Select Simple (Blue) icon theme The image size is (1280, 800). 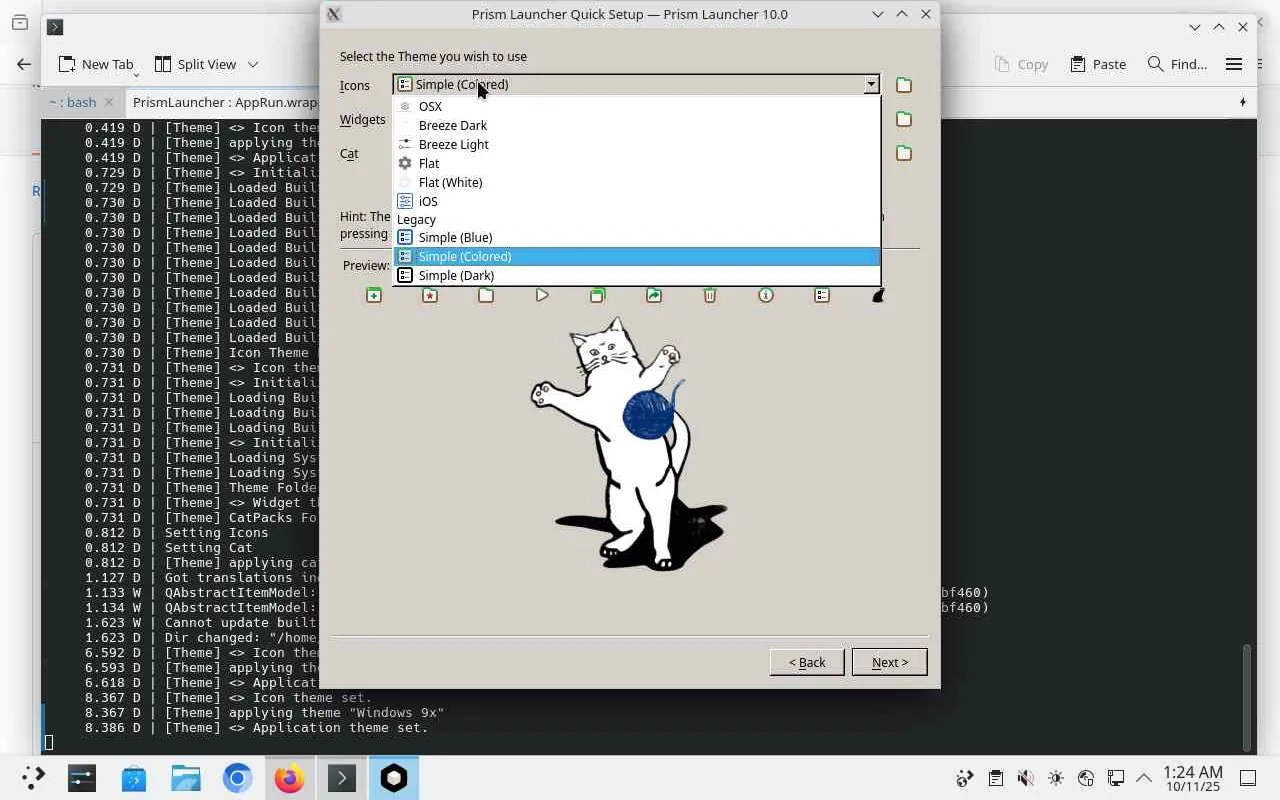click(x=636, y=237)
